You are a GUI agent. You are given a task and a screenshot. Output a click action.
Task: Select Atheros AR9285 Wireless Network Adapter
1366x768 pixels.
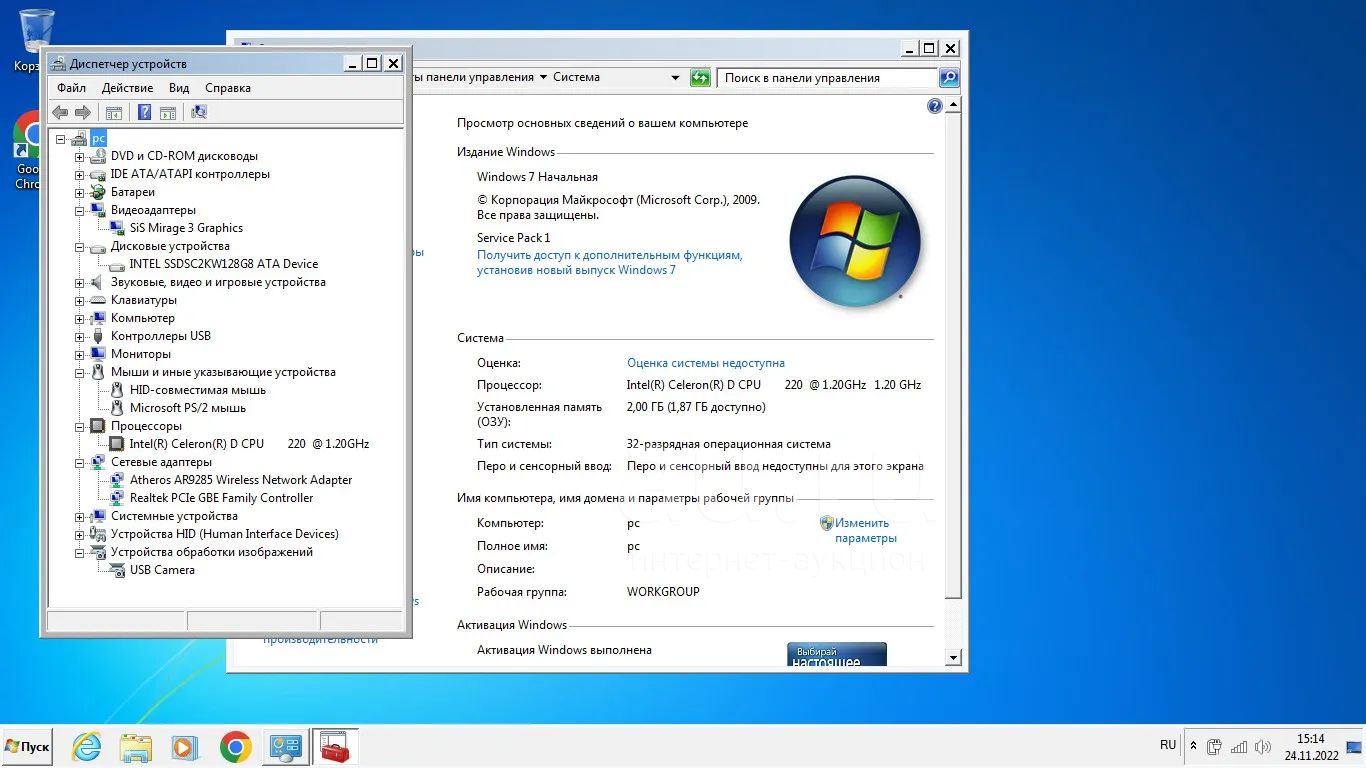pyautogui.click(x=240, y=480)
